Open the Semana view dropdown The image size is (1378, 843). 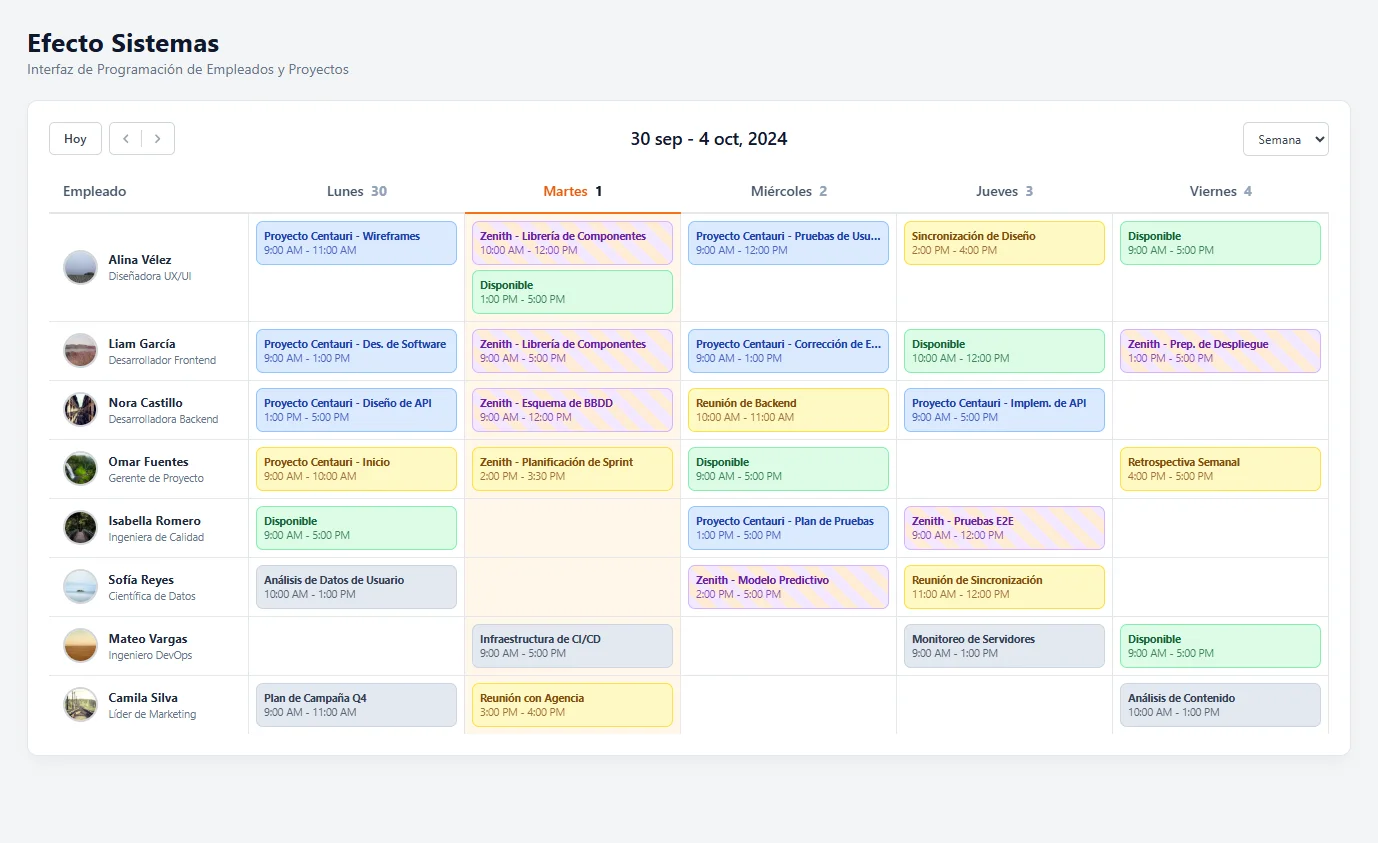coord(1285,140)
